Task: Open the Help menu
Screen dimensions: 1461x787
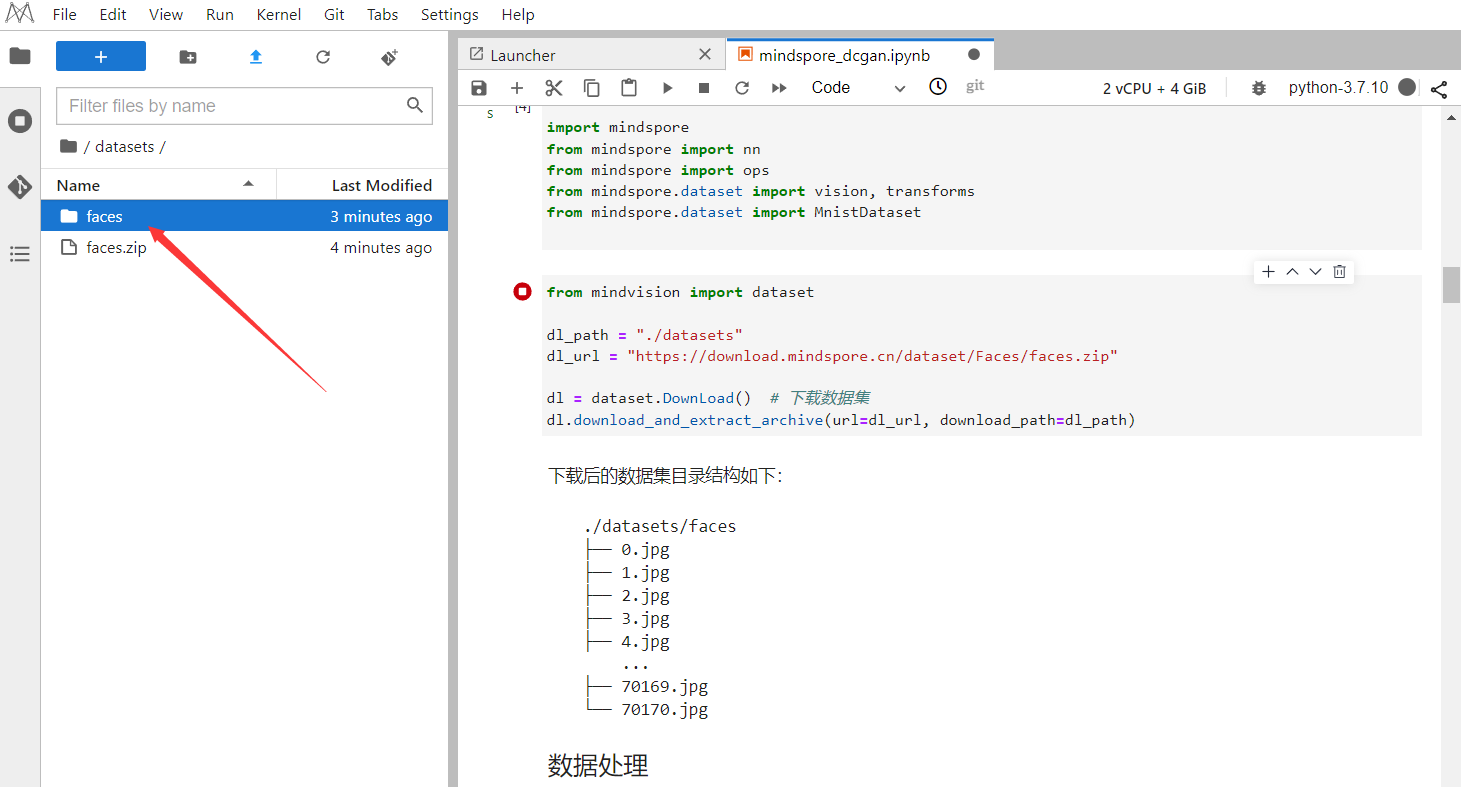Action: pos(518,15)
